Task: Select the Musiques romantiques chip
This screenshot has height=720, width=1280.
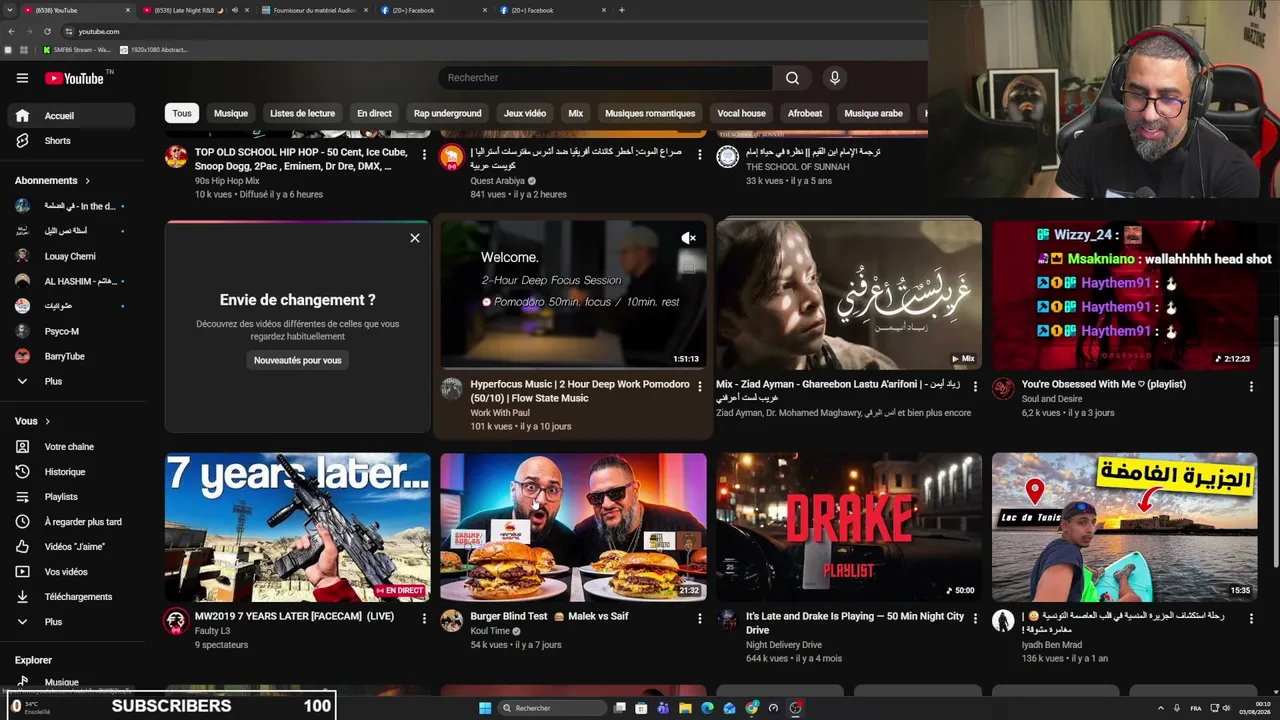Action: click(650, 113)
